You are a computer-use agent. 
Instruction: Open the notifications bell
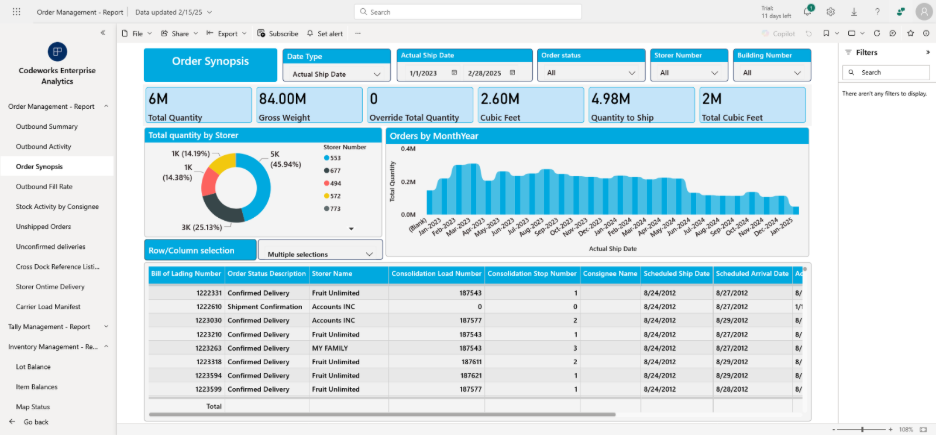tap(808, 11)
